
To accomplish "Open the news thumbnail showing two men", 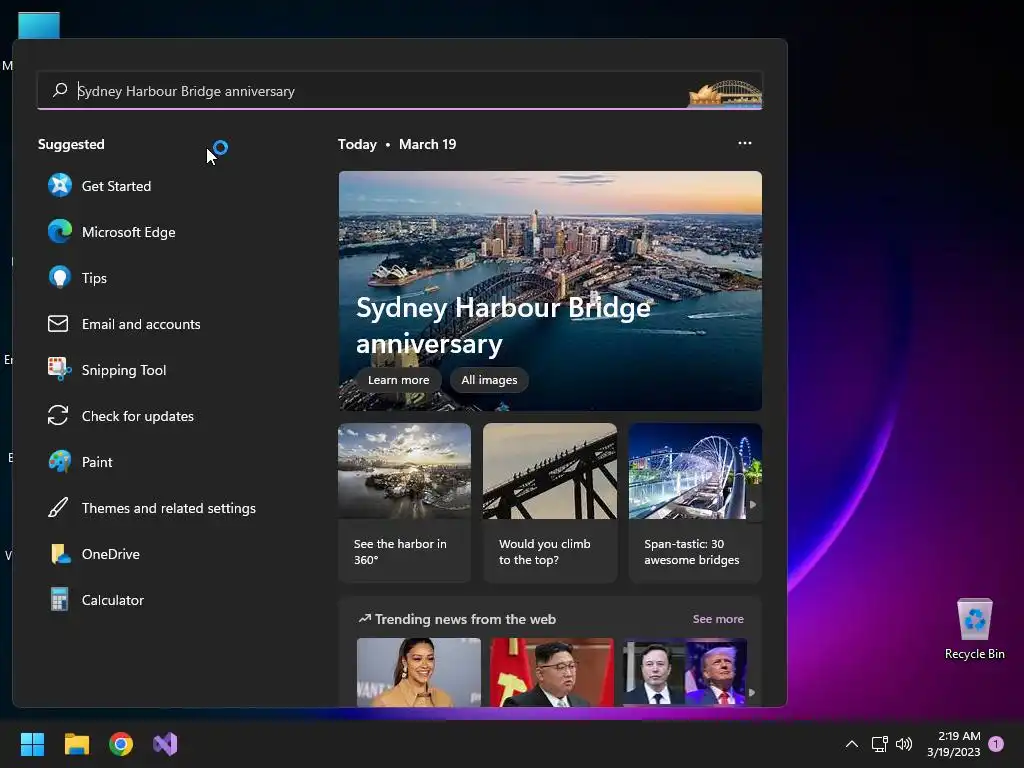I will [684, 672].
